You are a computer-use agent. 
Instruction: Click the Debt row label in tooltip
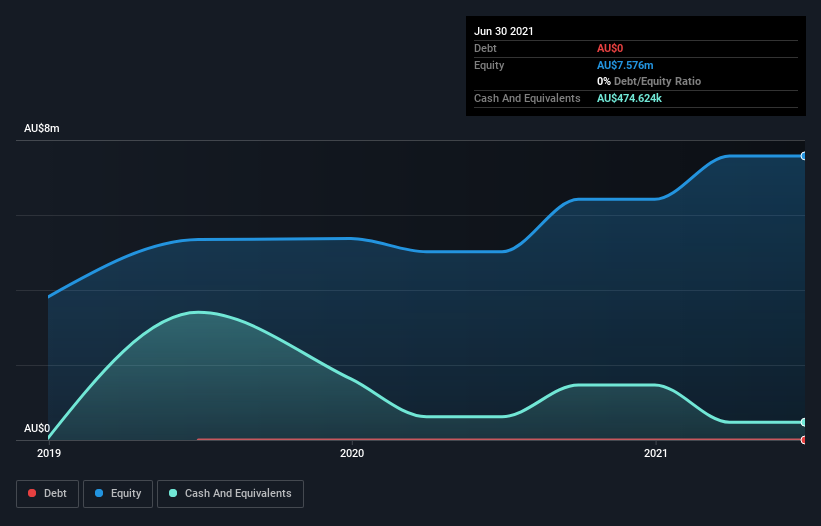pyautogui.click(x=485, y=48)
